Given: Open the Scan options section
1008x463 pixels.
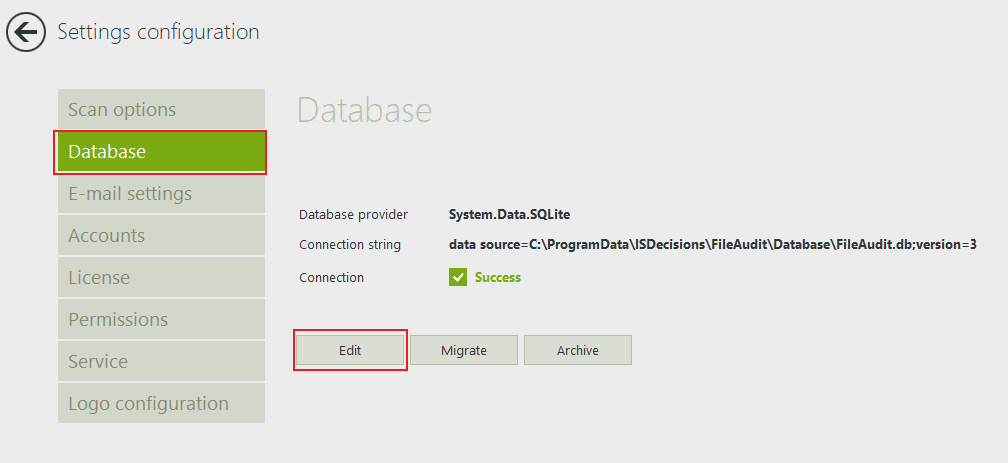Looking at the screenshot, I should 161,110.
